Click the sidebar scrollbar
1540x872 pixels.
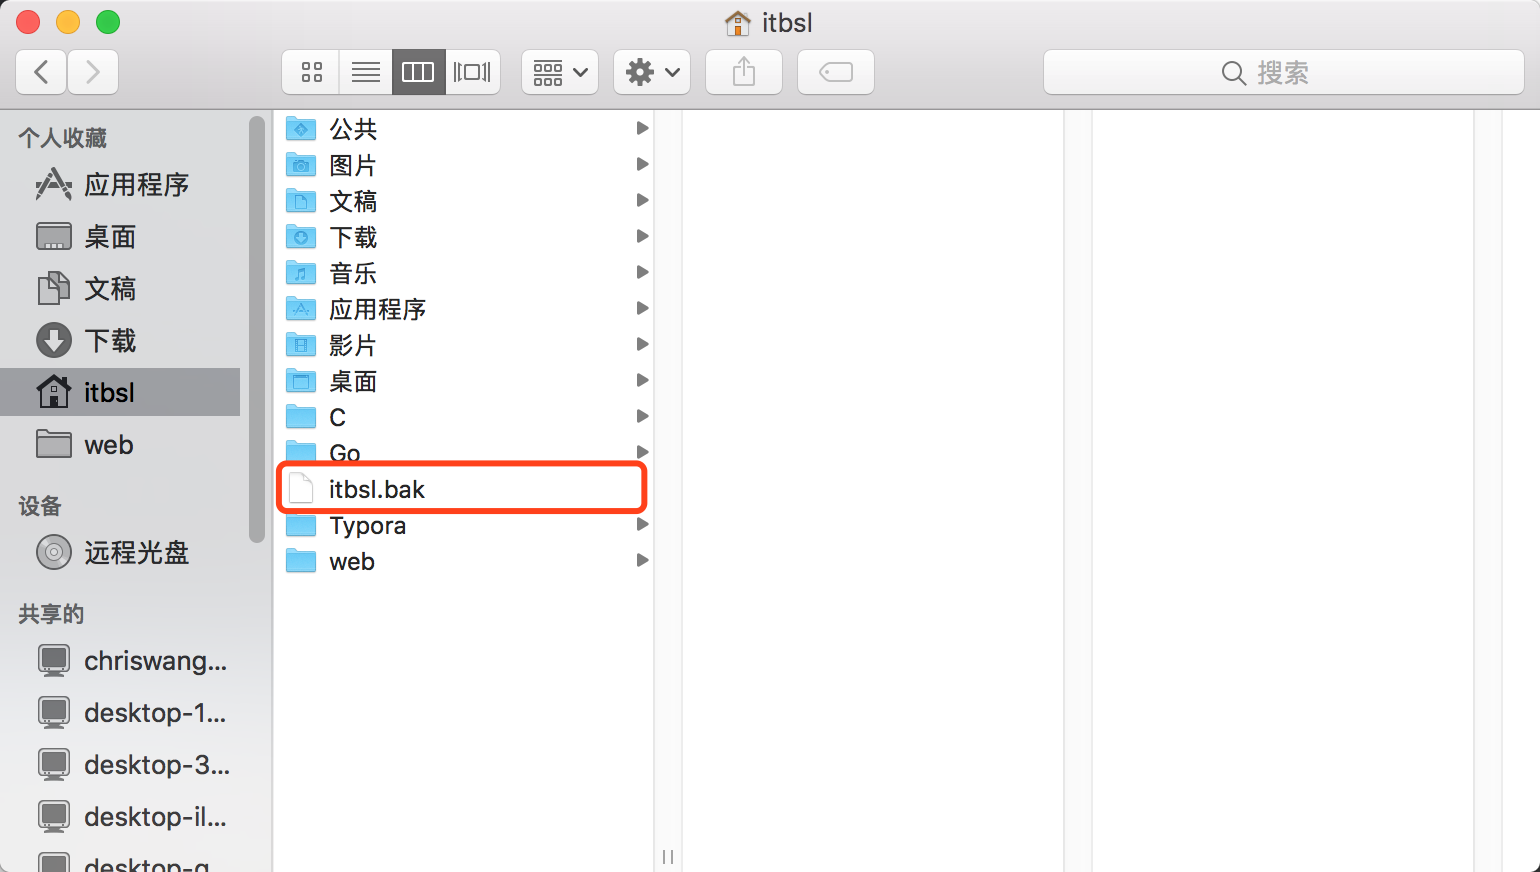257,330
